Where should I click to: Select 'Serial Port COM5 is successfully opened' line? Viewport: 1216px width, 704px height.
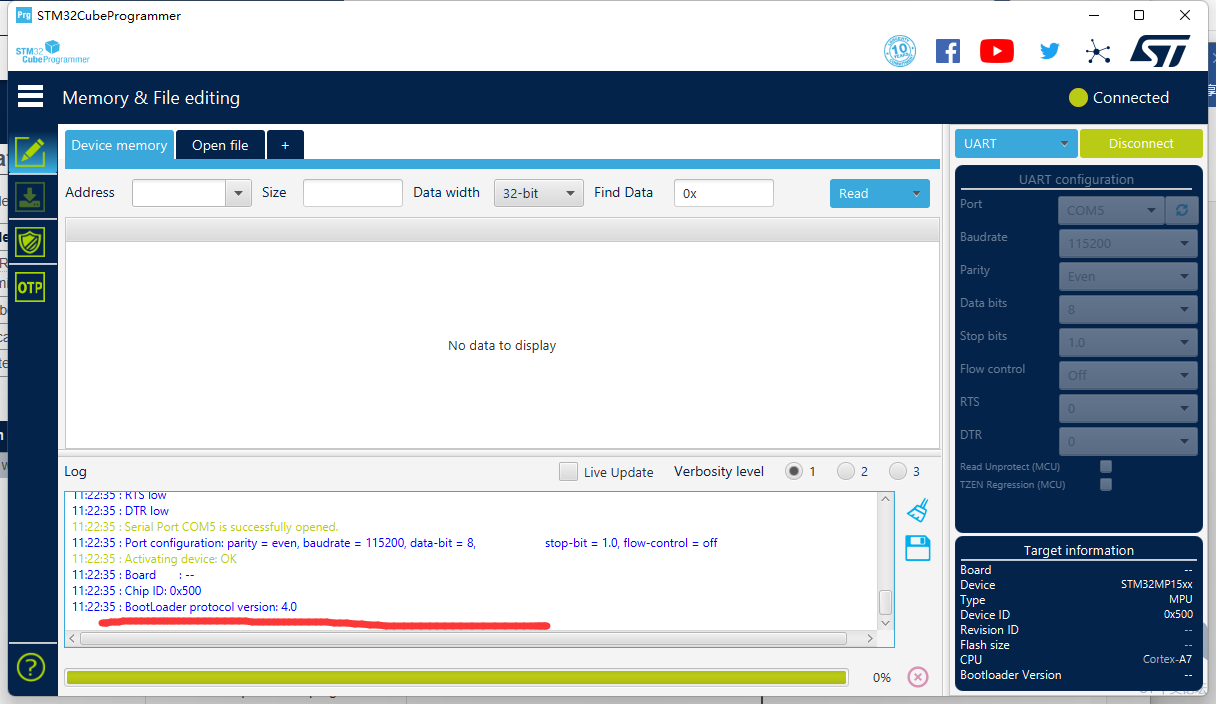coord(205,527)
